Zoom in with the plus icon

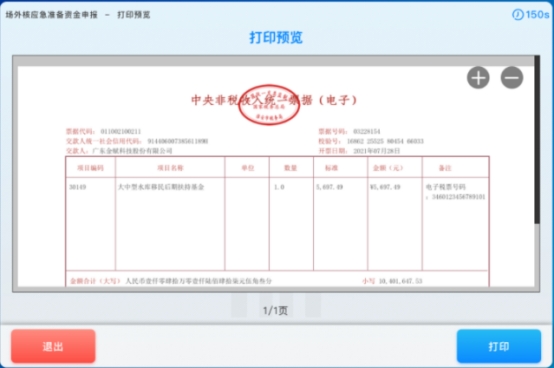point(478,78)
